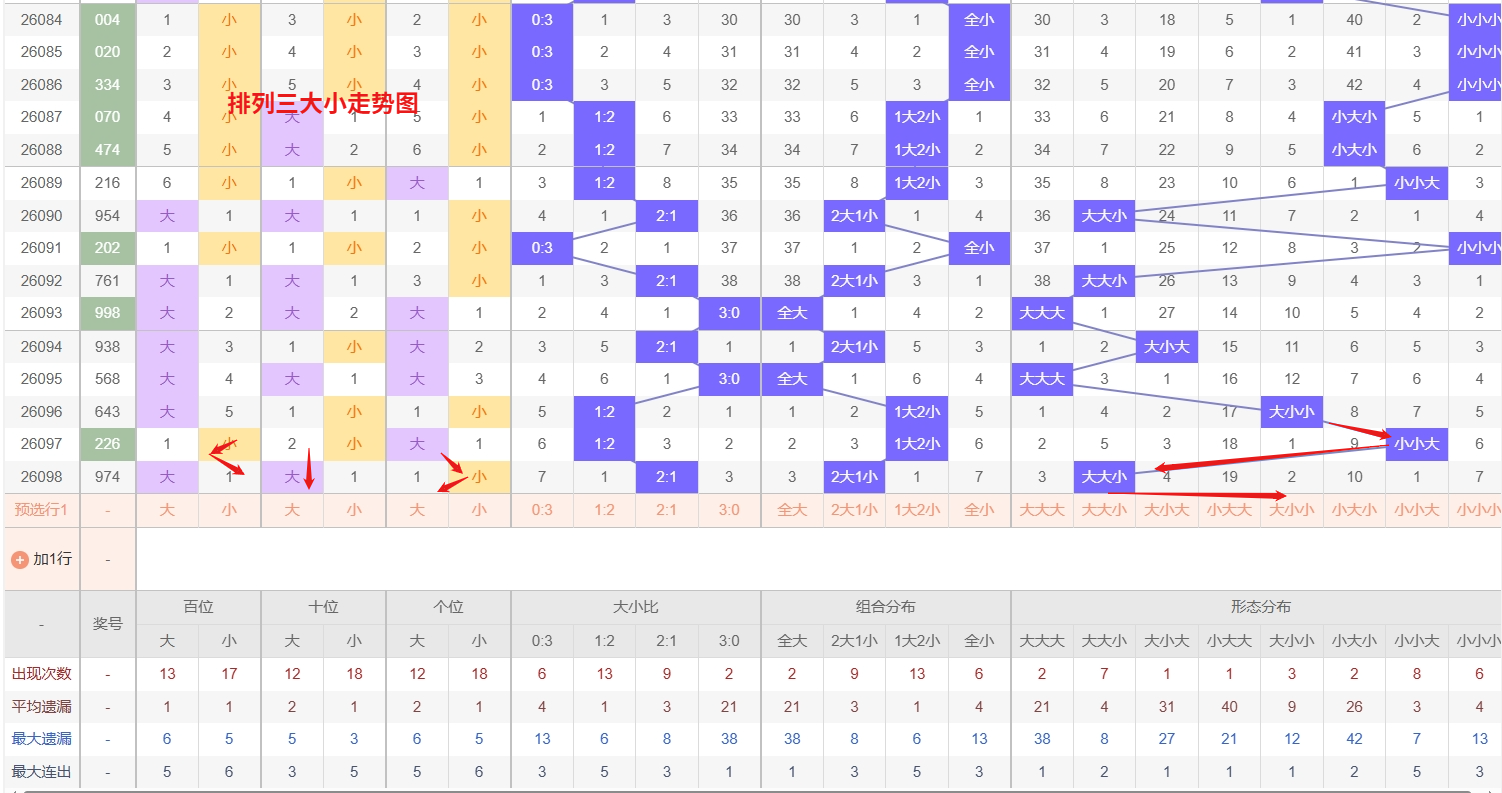Choose 小小大 in the 预选行1 row
Screen dimensions: 1502x793
[1416, 510]
